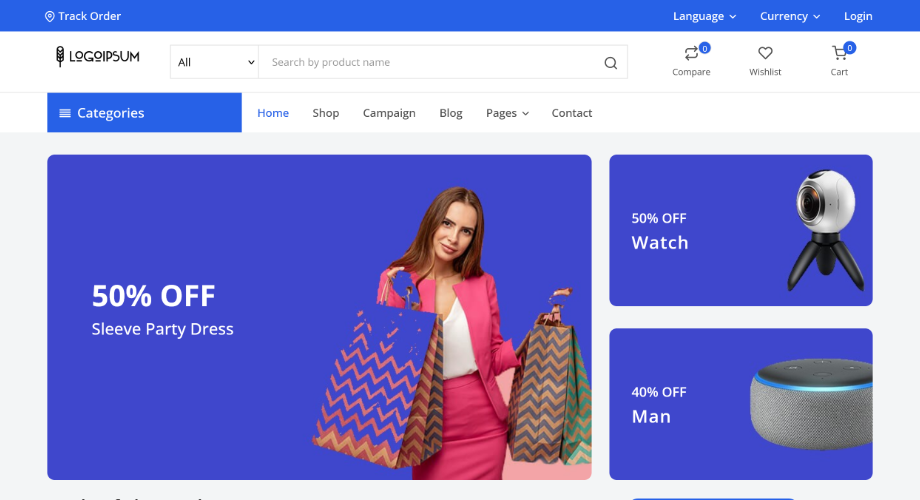Open the Compare arrows icon
920x500 pixels.
tap(691, 53)
